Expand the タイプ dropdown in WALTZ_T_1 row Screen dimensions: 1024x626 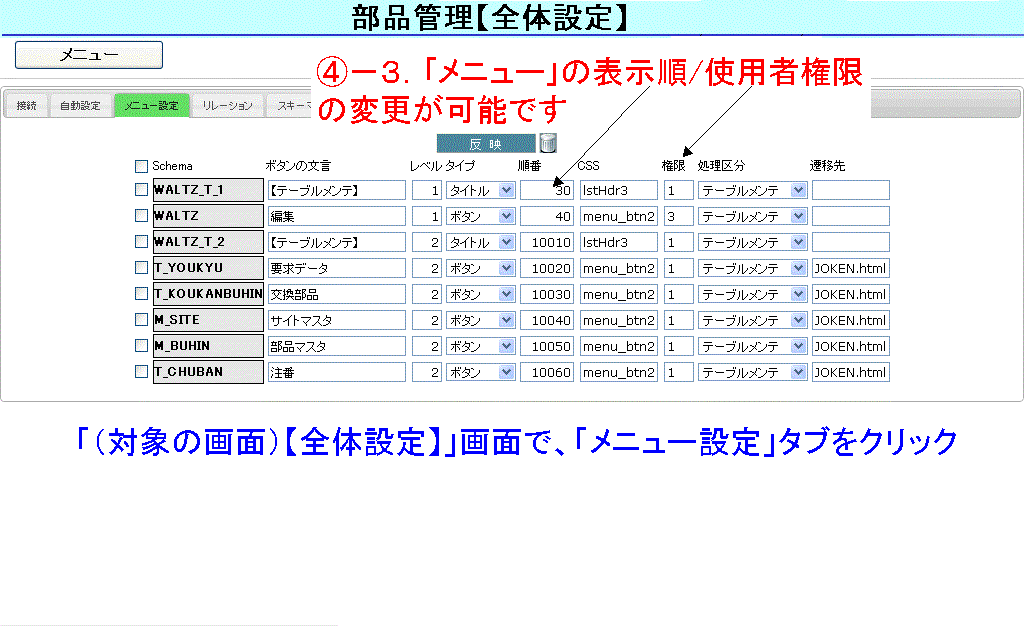(480, 190)
